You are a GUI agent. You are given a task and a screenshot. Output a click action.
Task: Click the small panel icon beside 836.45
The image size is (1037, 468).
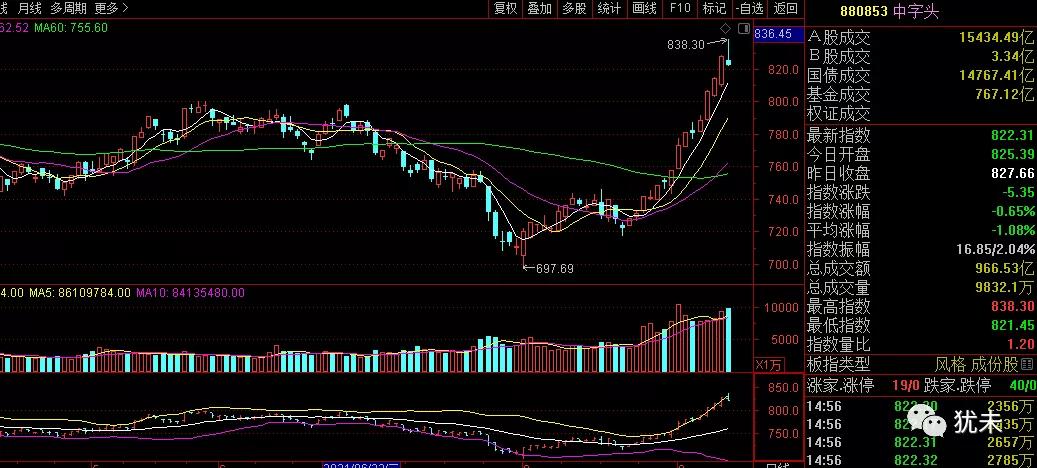[744, 28]
